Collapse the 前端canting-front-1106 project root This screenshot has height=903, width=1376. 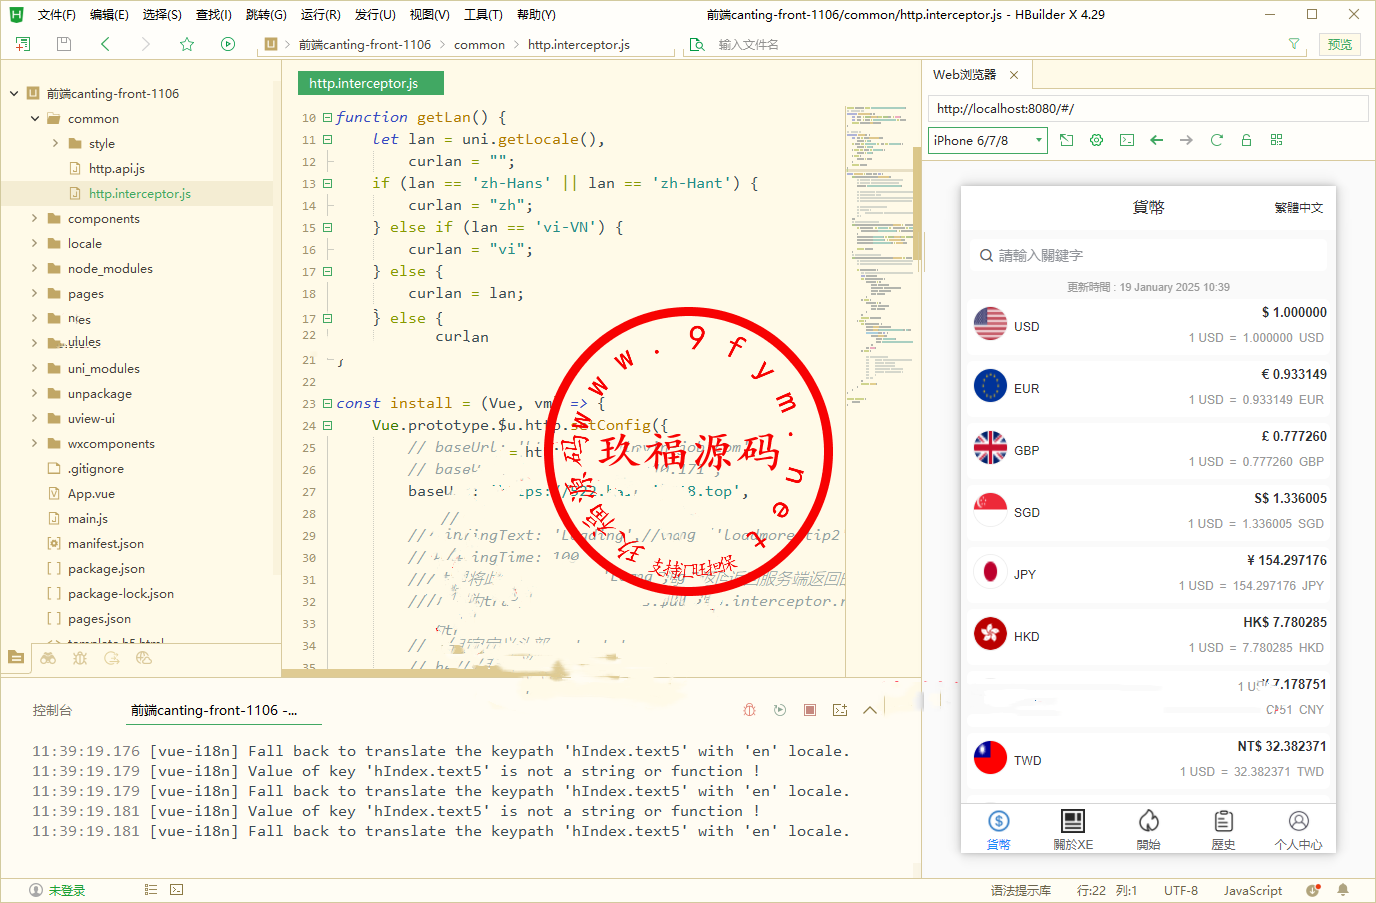click(14, 93)
